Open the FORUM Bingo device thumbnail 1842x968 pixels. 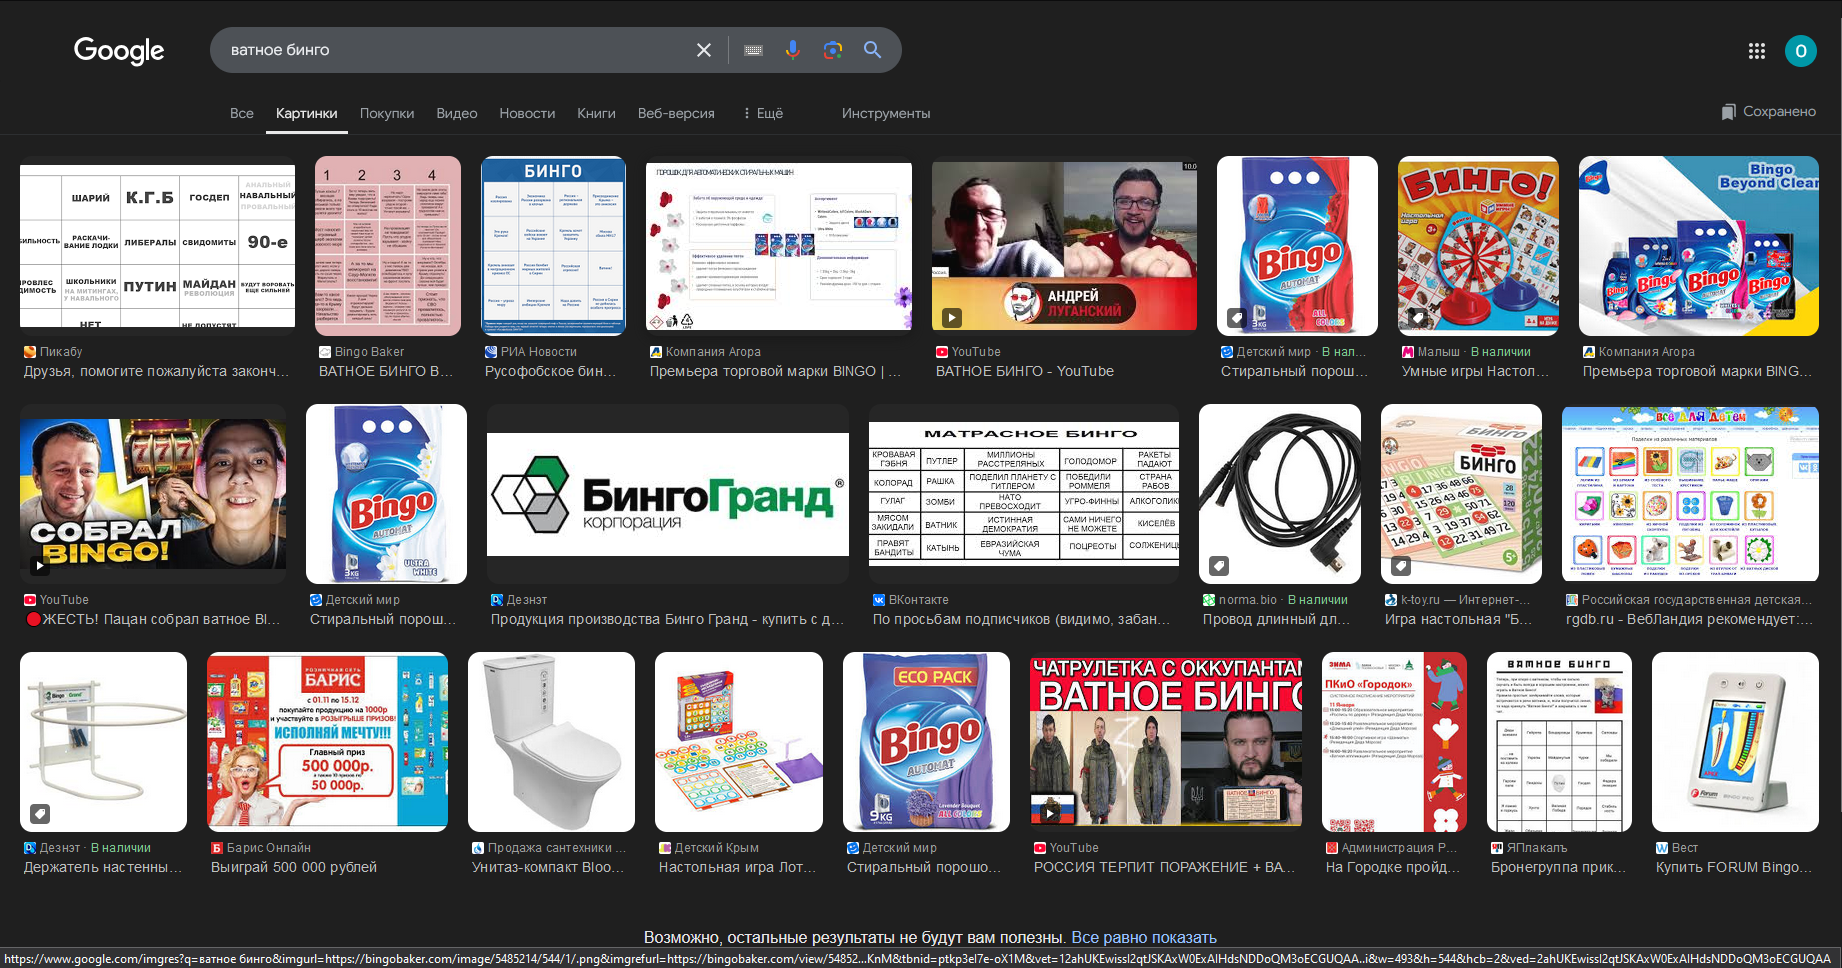1735,742
